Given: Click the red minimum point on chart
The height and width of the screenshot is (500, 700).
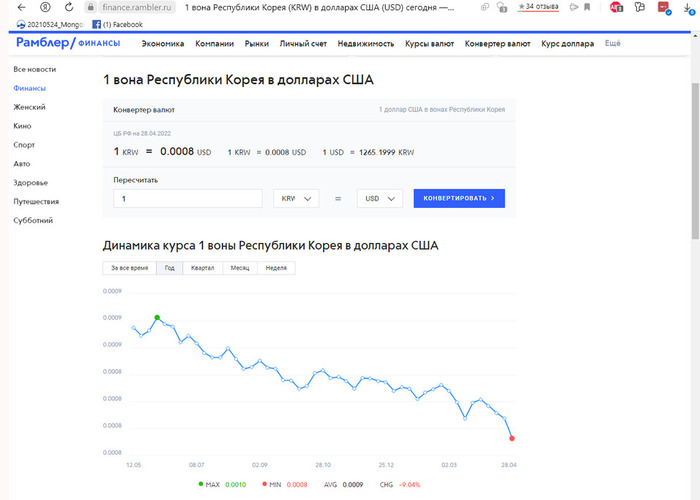Looking at the screenshot, I should point(512,438).
